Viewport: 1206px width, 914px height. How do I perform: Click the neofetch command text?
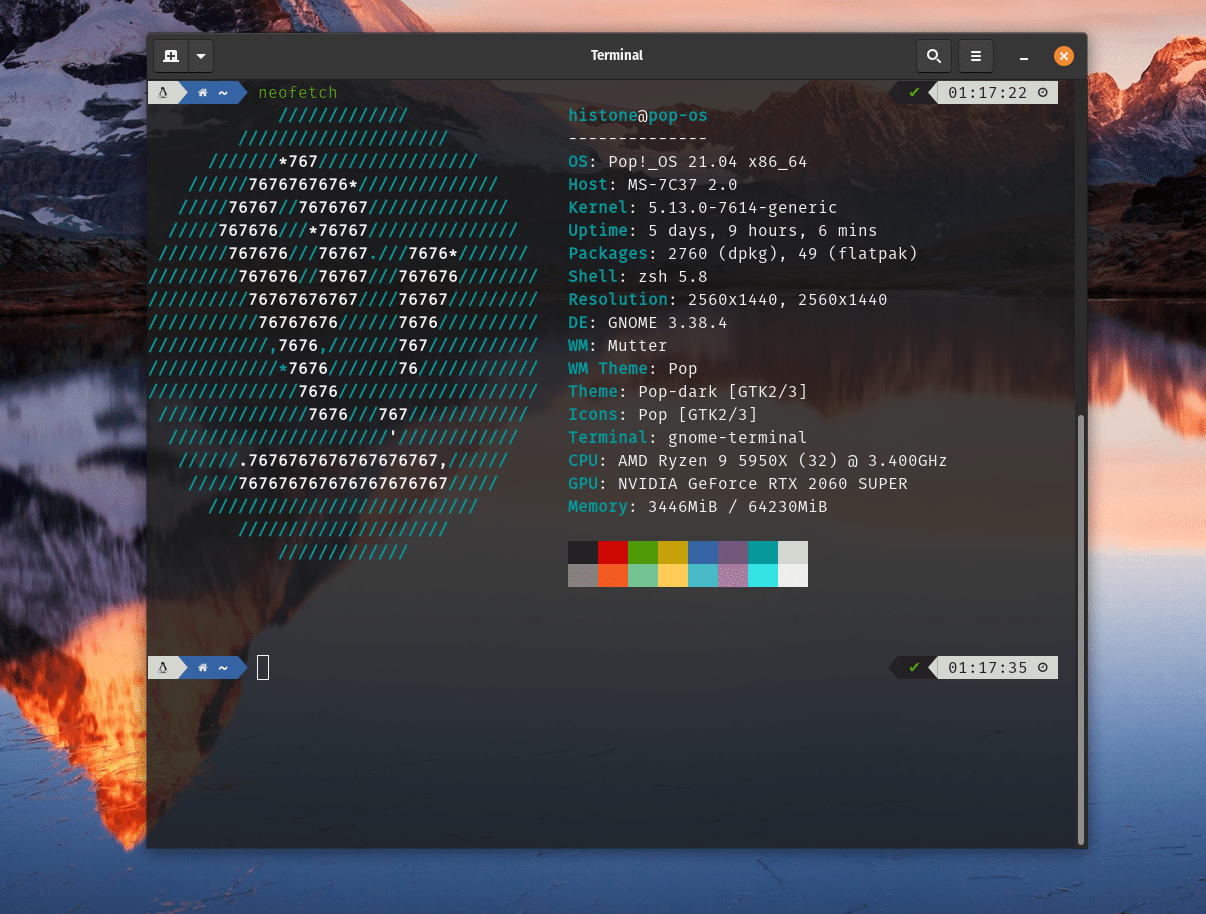click(x=298, y=93)
